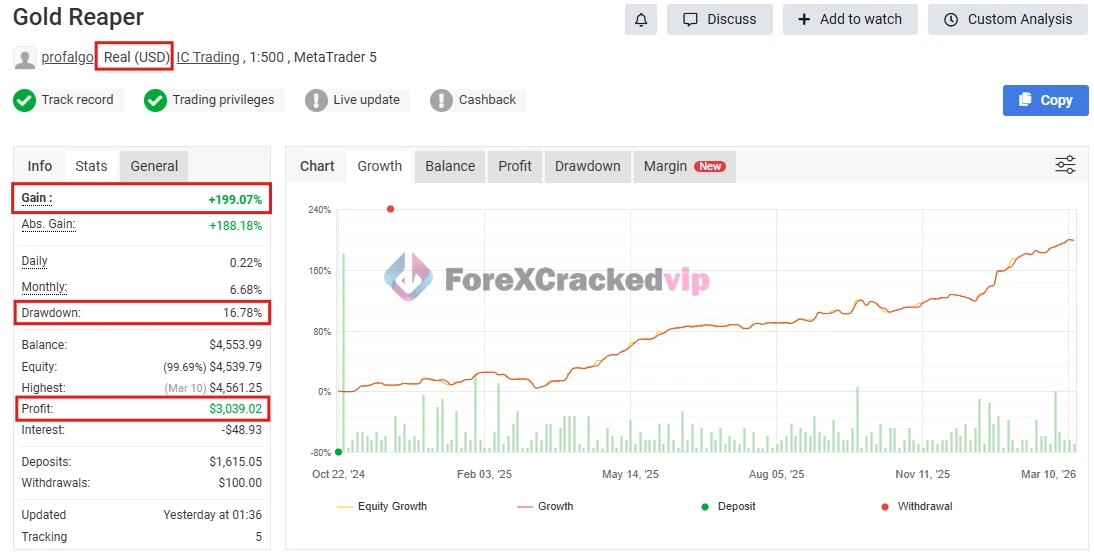Click the Live update warning icon
This screenshot has height=557, width=1094.
coord(316,100)
